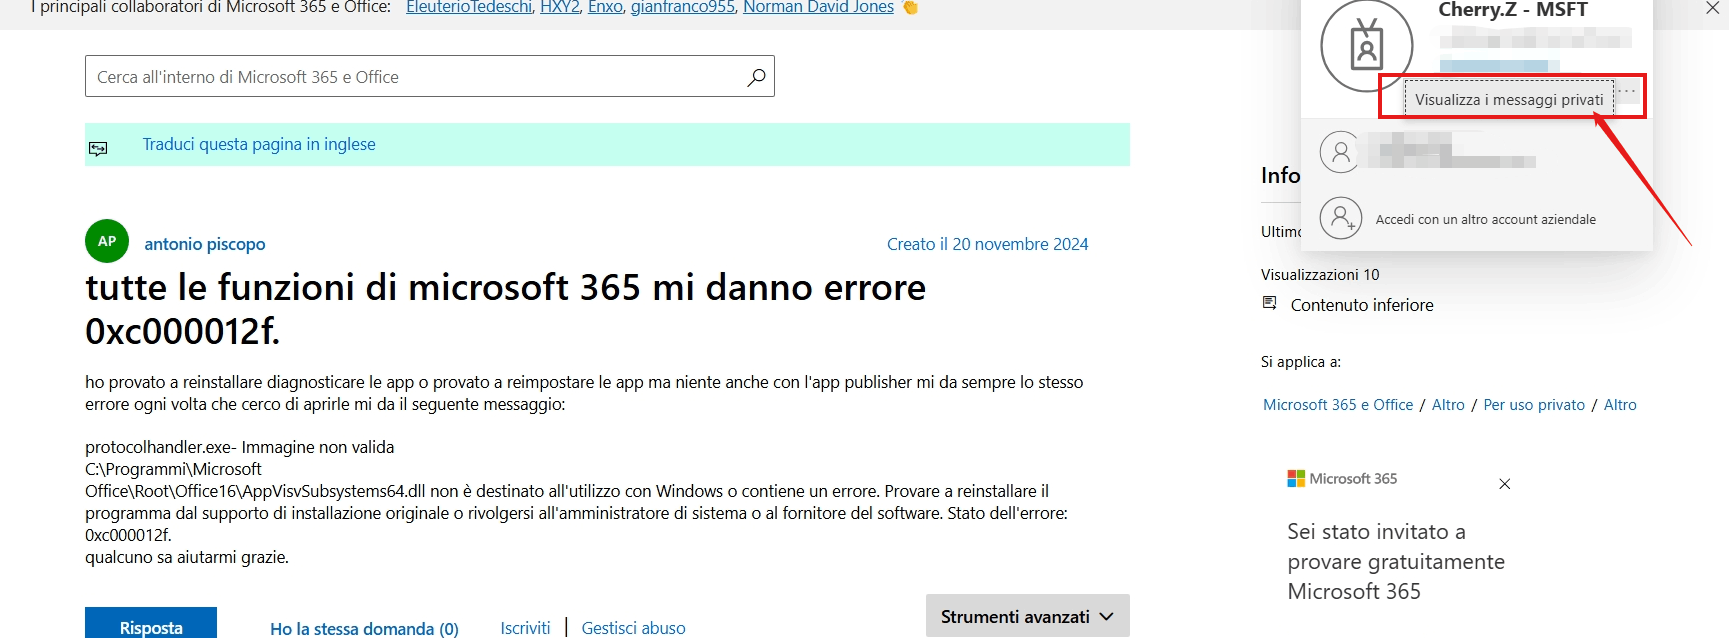Click Visualizza i messaggi privati
The image size is (1729, 638).
(x=1509, y=100)
